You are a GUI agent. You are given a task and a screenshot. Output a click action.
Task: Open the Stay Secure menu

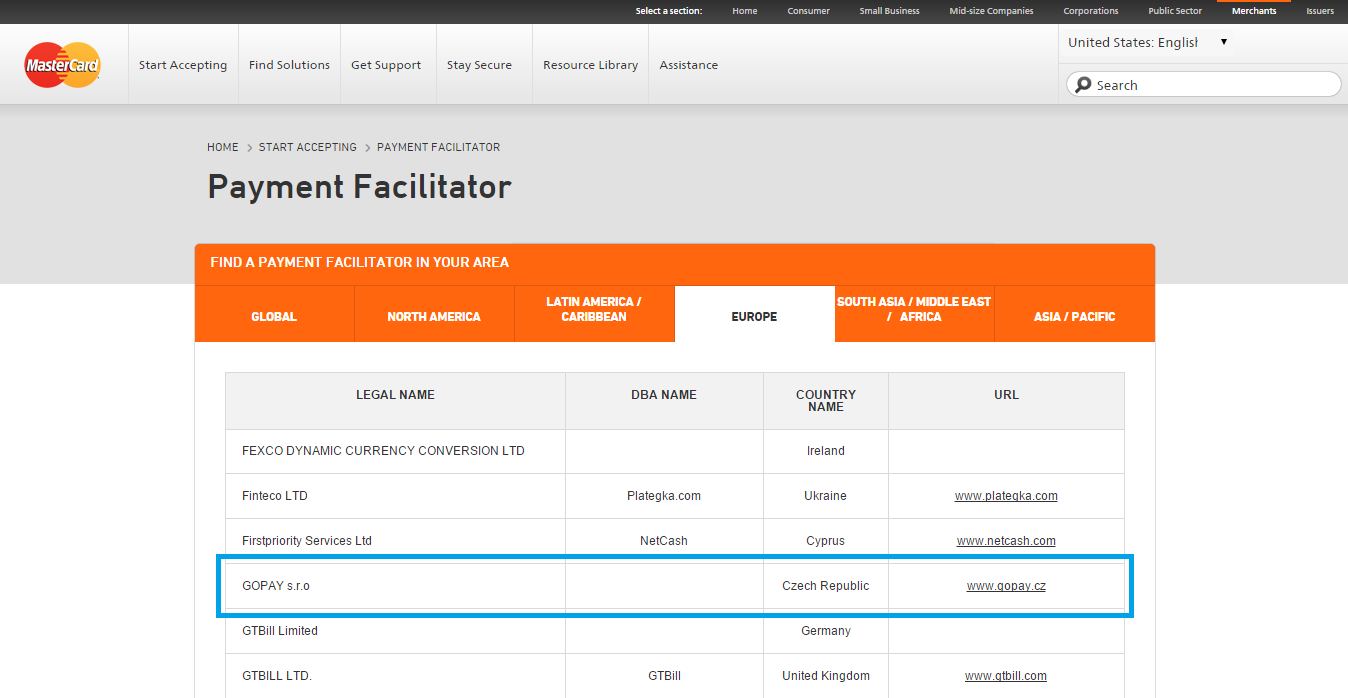click(x=479, y=65)
